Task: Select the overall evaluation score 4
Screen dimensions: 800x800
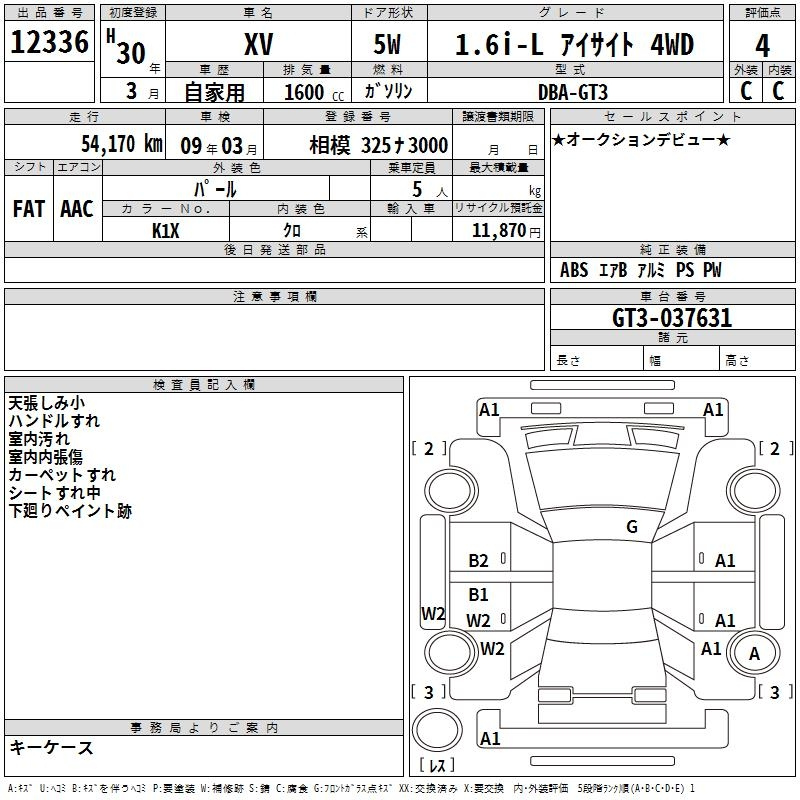Action: pyautogui.click(x=762, y=44)
